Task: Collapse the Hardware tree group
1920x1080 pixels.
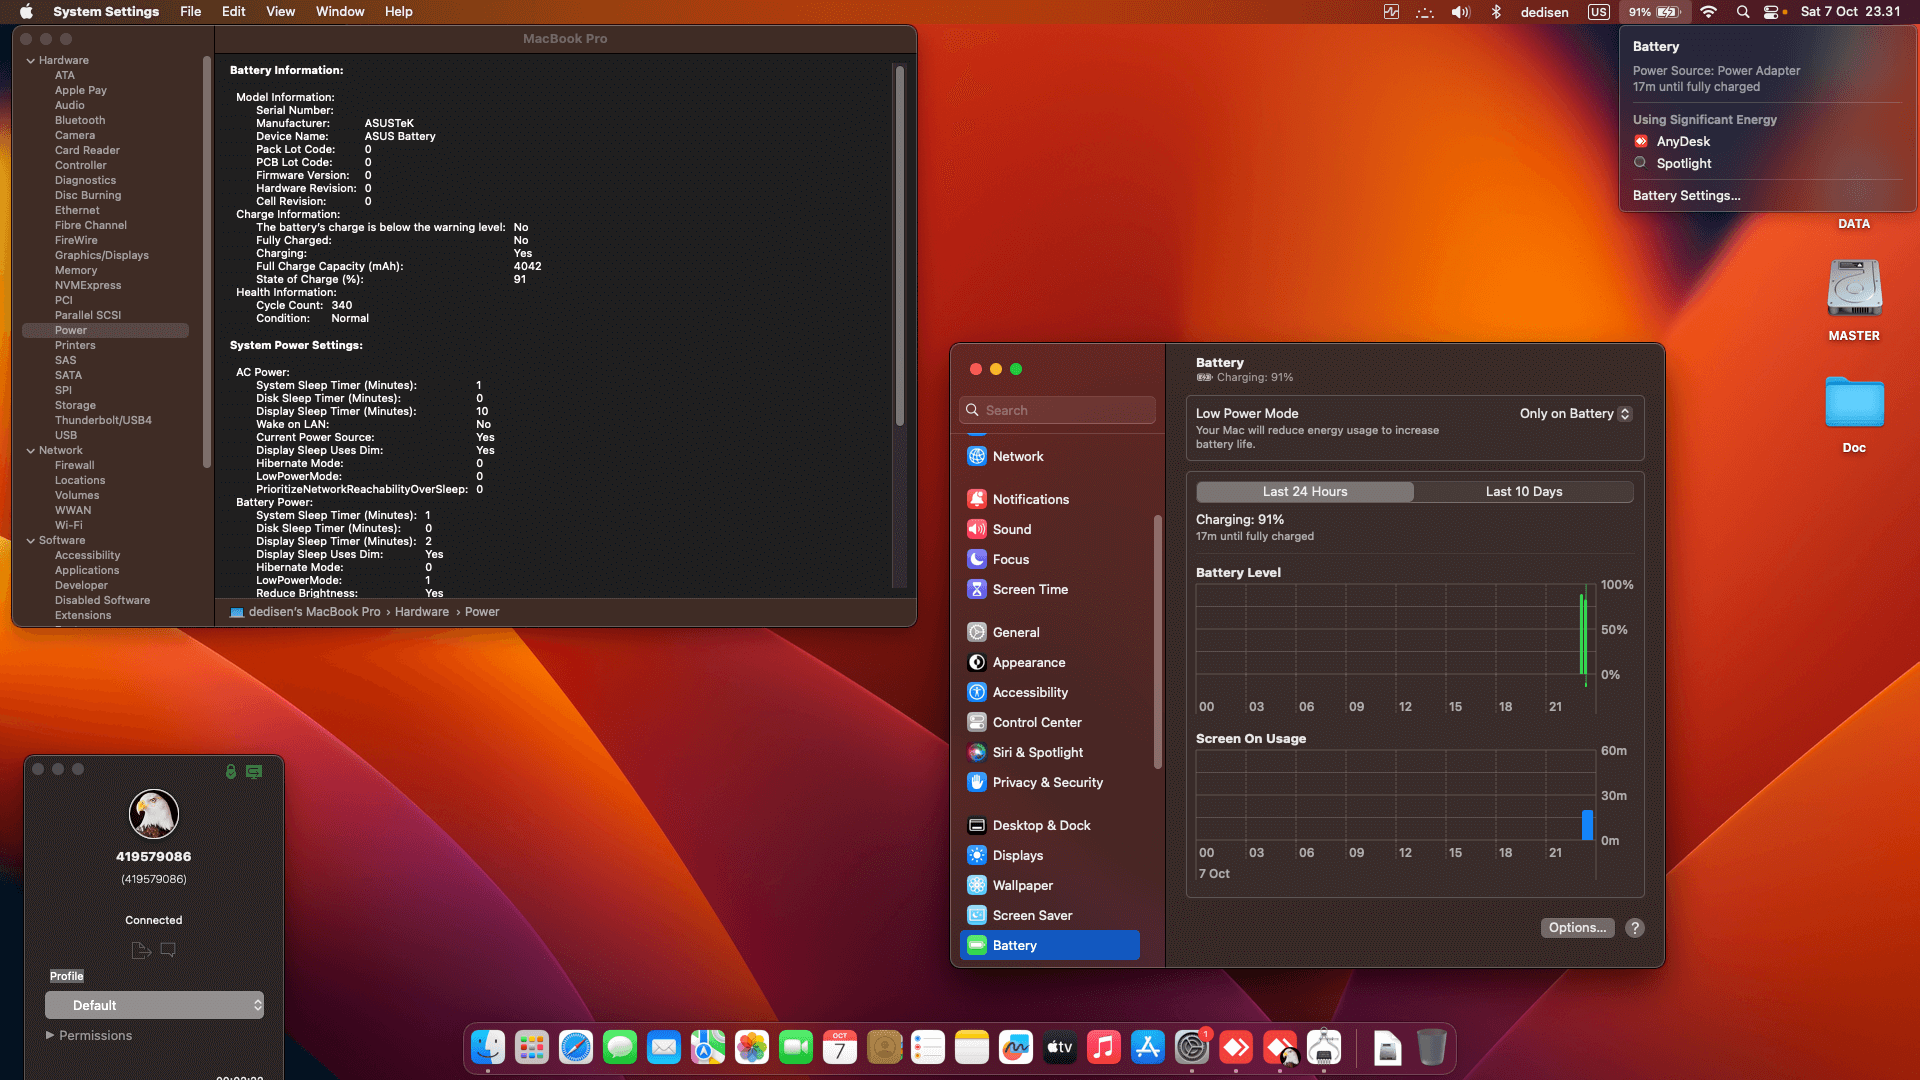Action: tap(31, 60)
